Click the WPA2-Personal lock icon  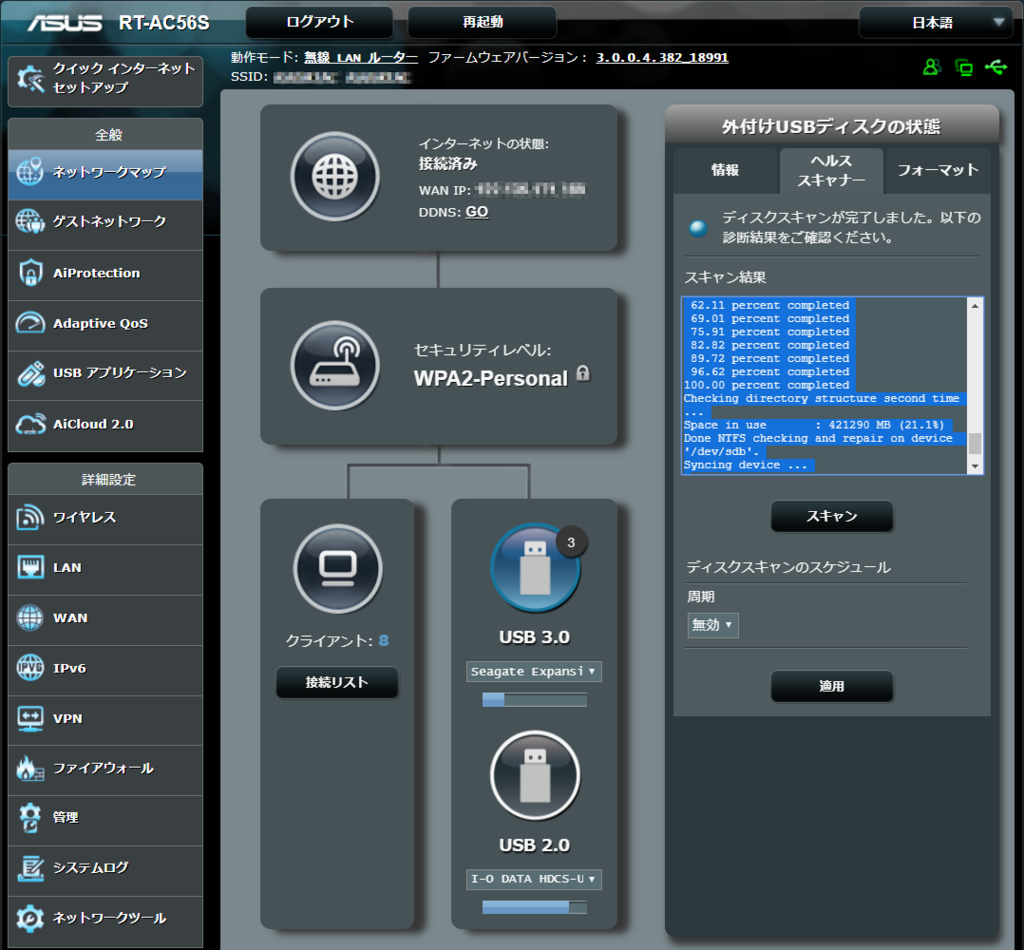(x=583, y=374)
